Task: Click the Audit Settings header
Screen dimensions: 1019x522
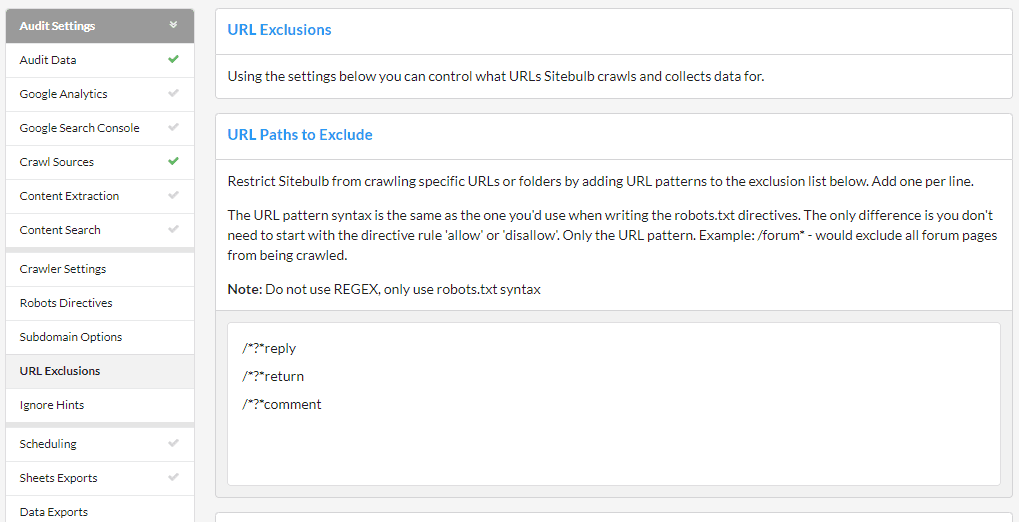Action: [58, 26]
